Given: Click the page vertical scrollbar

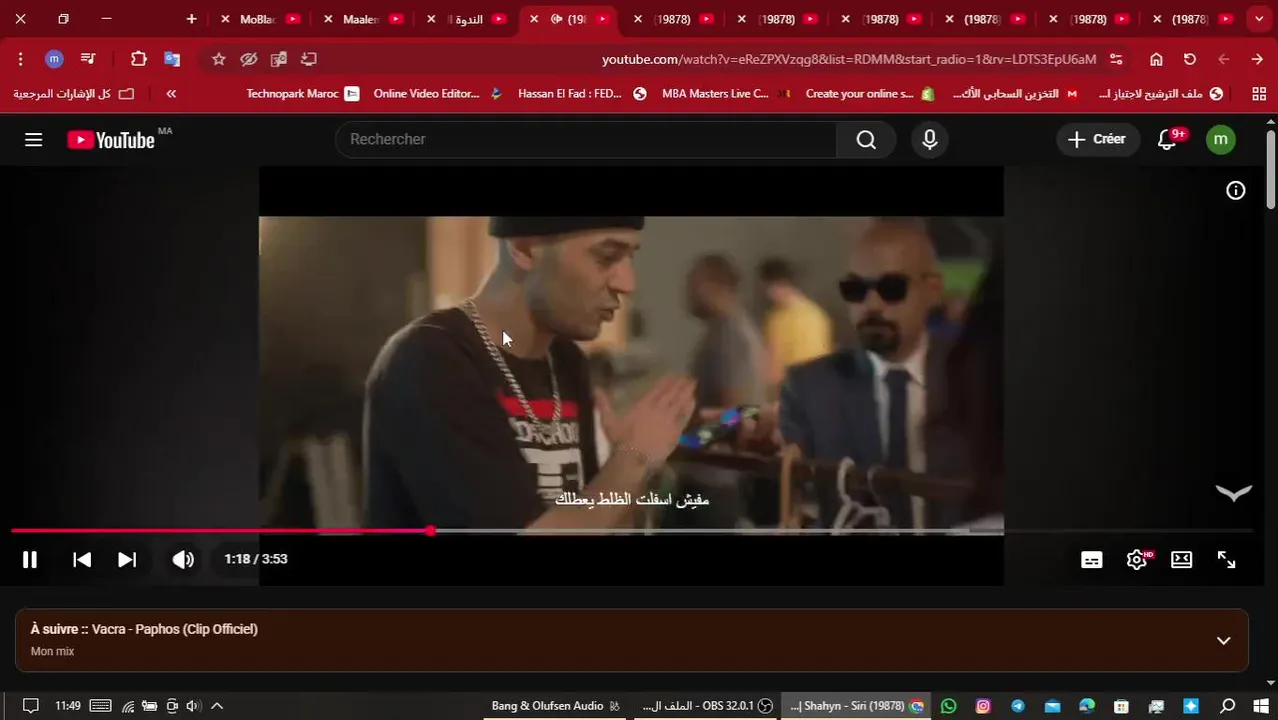Looking at the screenshot, I should pos(1271,168).
